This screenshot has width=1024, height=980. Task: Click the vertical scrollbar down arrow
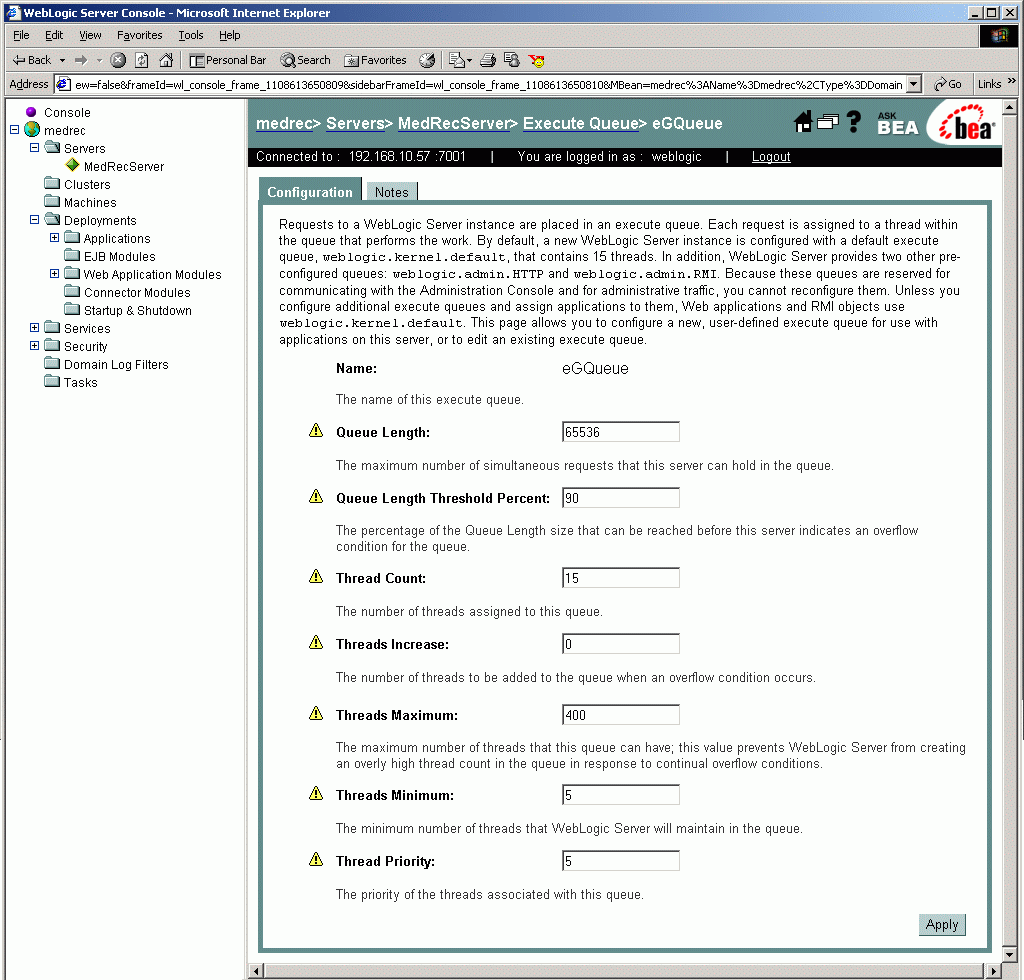pyautogui.click(x=1010, y=955)
